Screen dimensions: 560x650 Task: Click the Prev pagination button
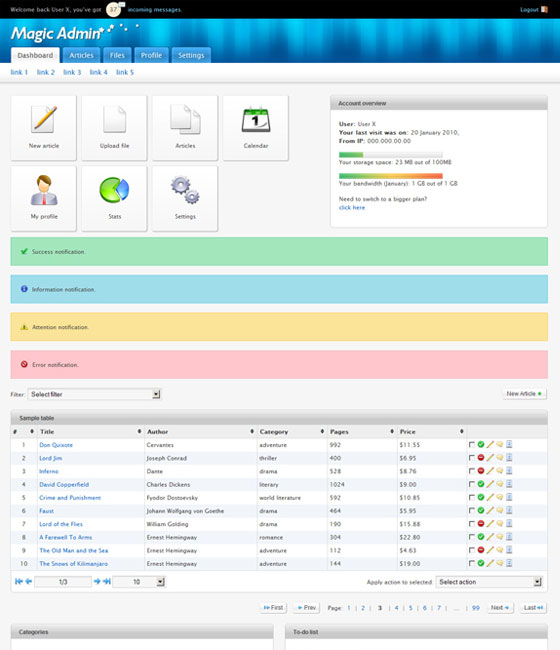pyautogui.click(x=307, y=608)
